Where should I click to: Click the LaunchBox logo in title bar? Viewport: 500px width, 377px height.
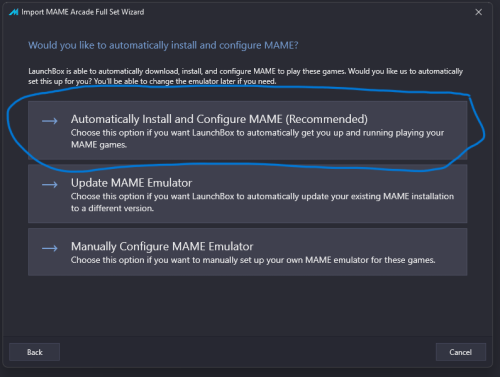14,12
